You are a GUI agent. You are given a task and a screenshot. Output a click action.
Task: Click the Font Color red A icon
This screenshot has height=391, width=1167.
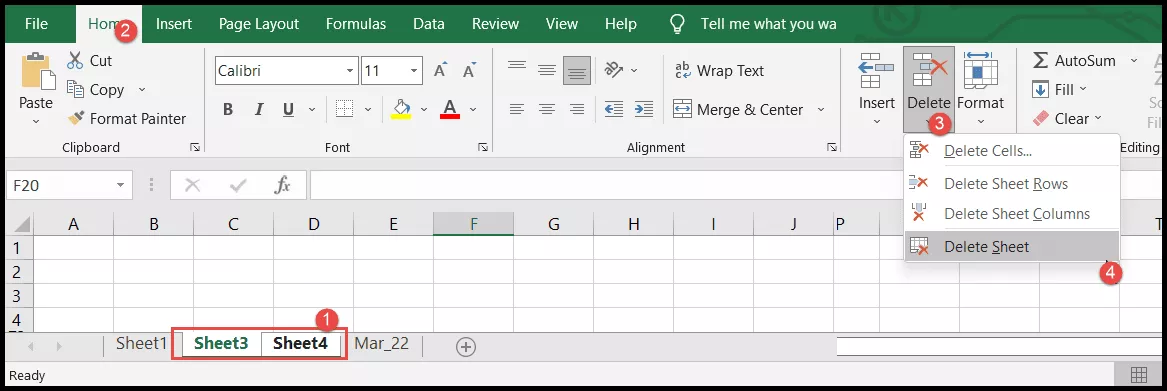point(450,109)
